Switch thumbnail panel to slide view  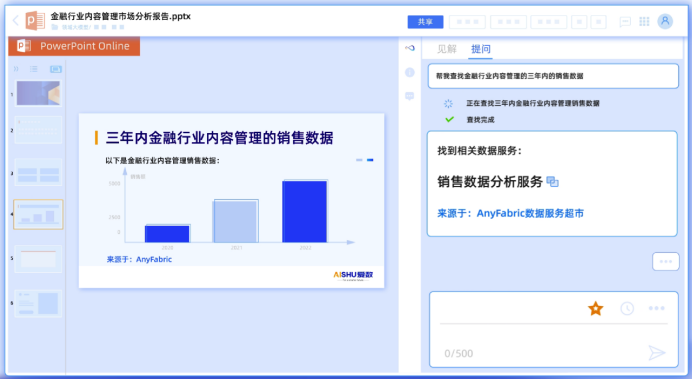[56, 69]
